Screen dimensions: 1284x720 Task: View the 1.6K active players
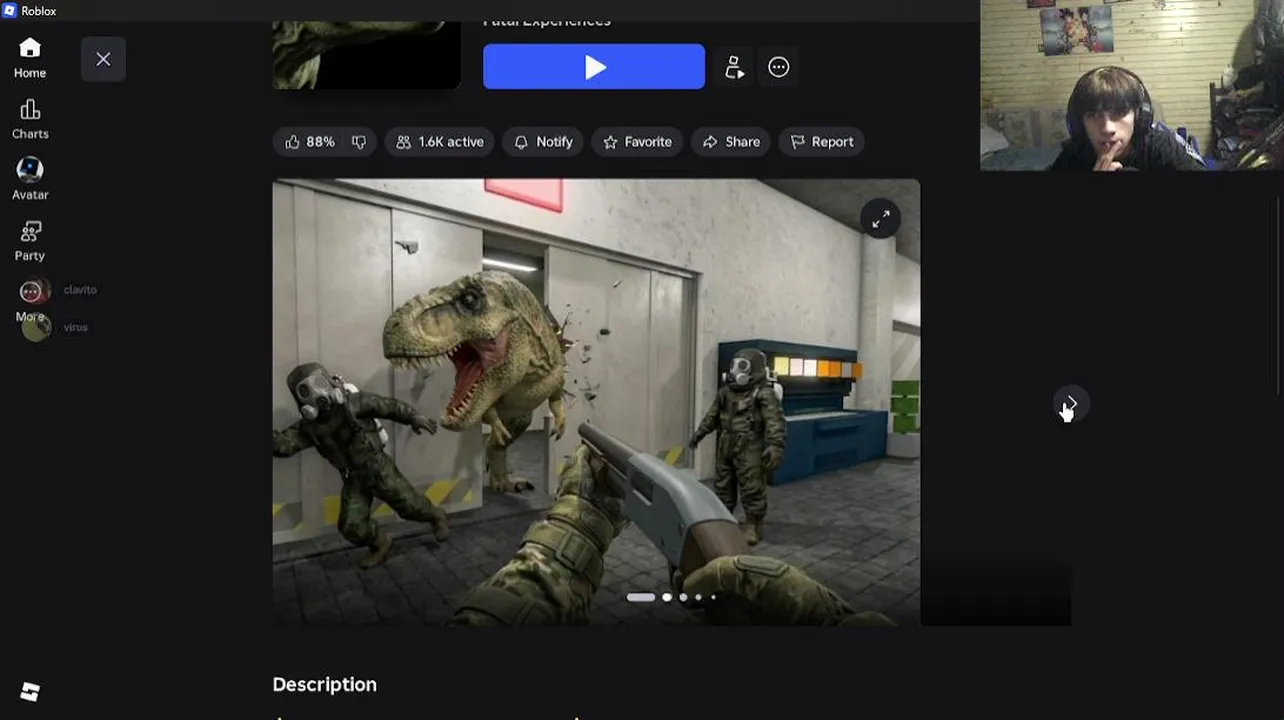(440, 142)
